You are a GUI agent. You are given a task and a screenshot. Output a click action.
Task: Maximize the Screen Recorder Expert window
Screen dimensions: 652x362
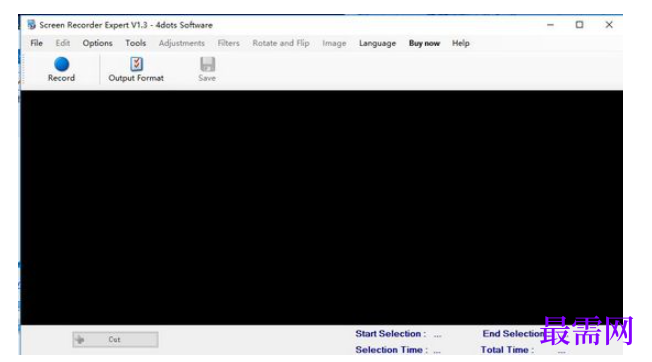[x=579, y=25]
